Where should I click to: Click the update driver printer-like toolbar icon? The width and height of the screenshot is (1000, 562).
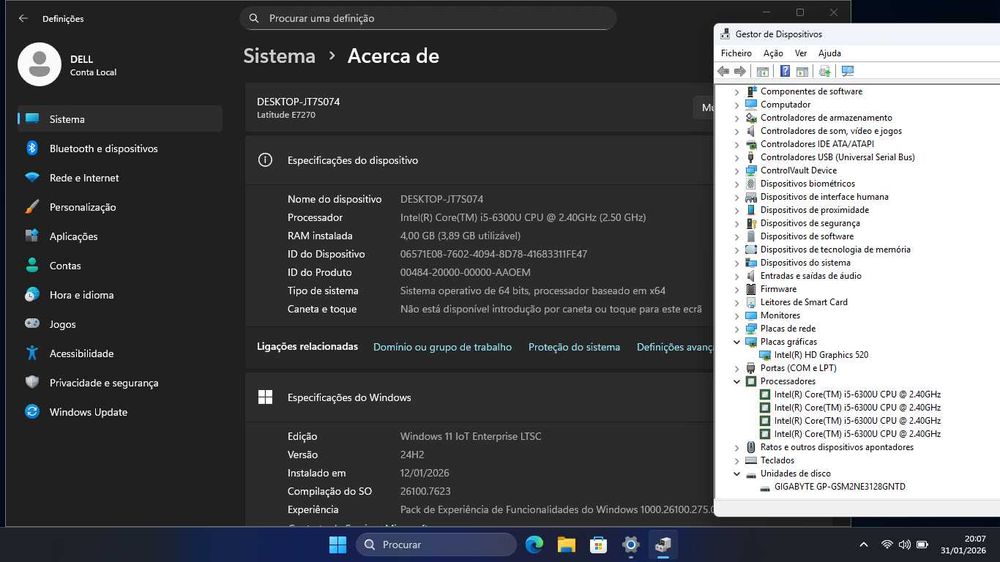click(825, 71)
